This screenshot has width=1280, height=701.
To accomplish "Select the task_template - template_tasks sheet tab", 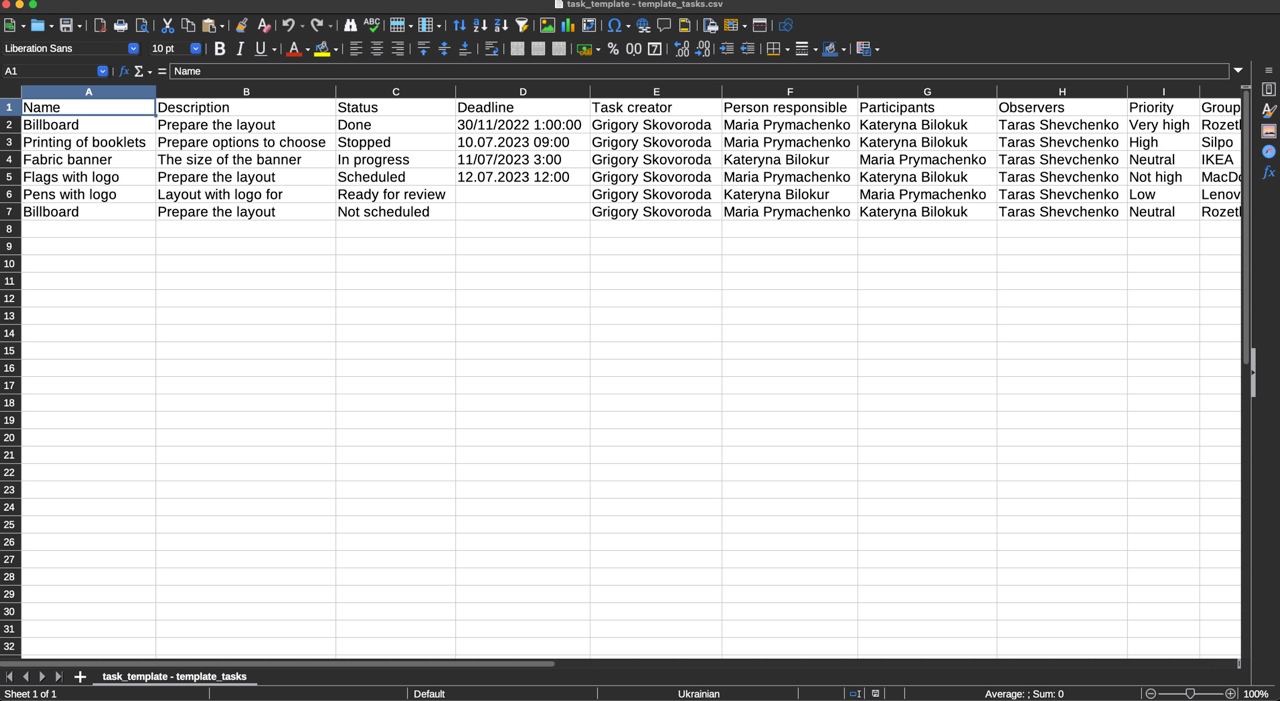I will pos(174,677).
